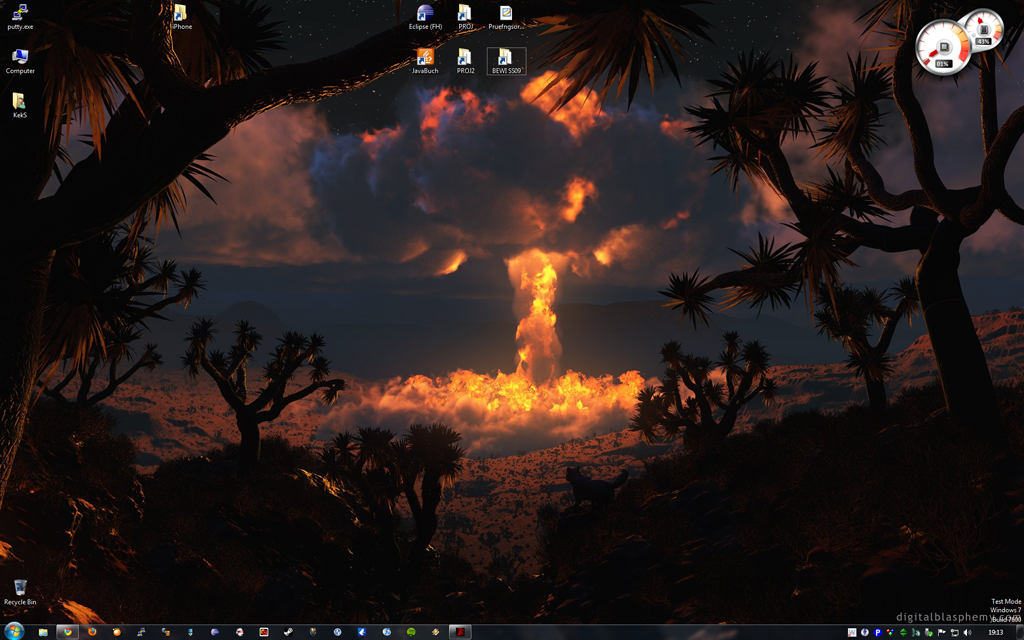Launch Google Chrome from the taskbar

pyautogui.click(x=67, y=632)
